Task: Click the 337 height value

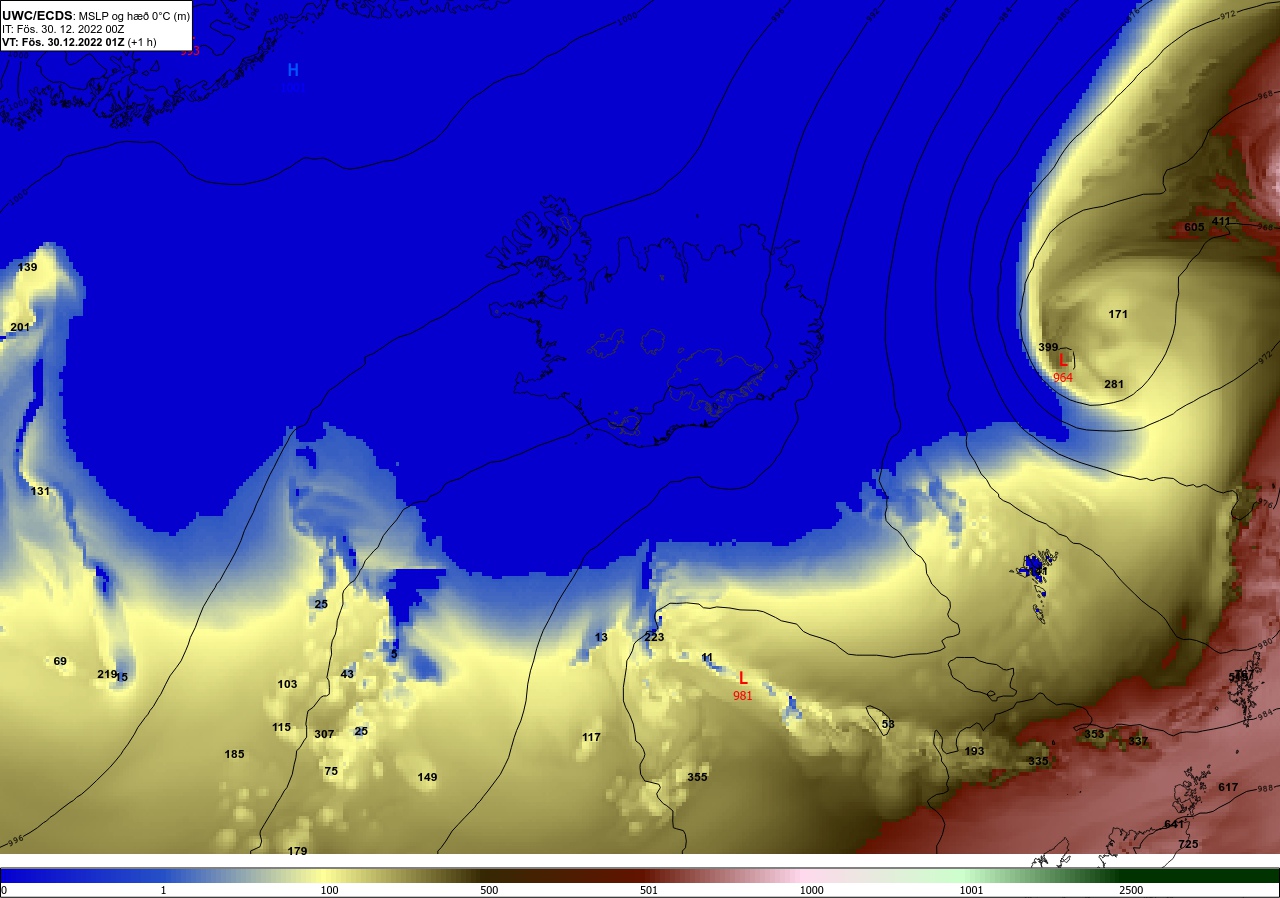Action: 1138,742
